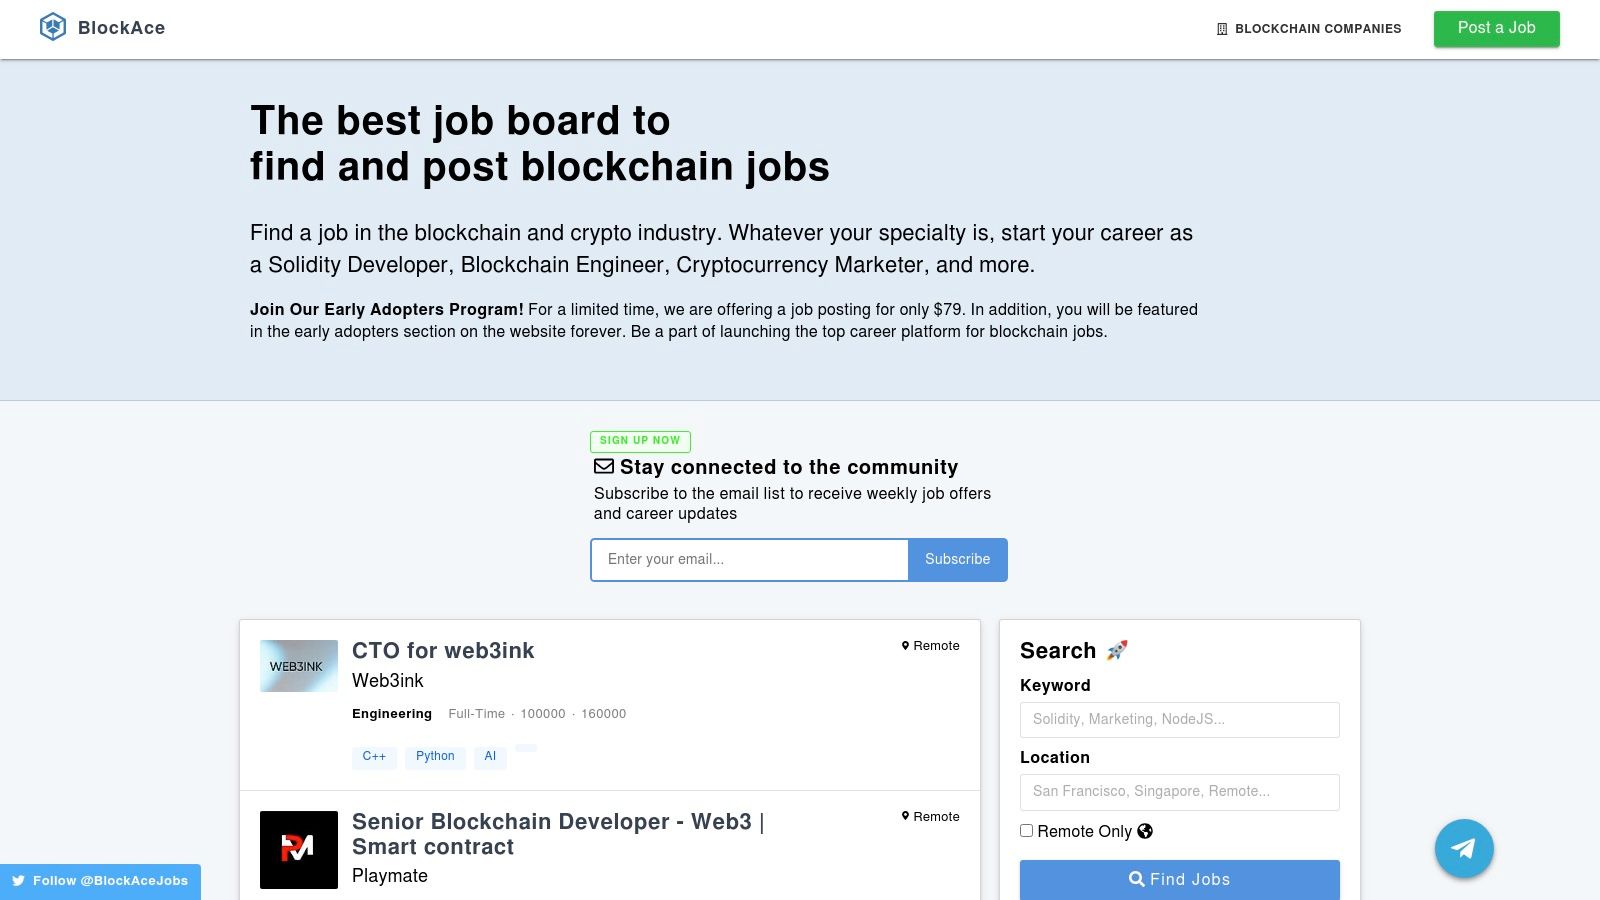This screenshot has width=1600, height=900.
Task: Click the envelope icon above Stay connected
Action: tap(604, 466)
